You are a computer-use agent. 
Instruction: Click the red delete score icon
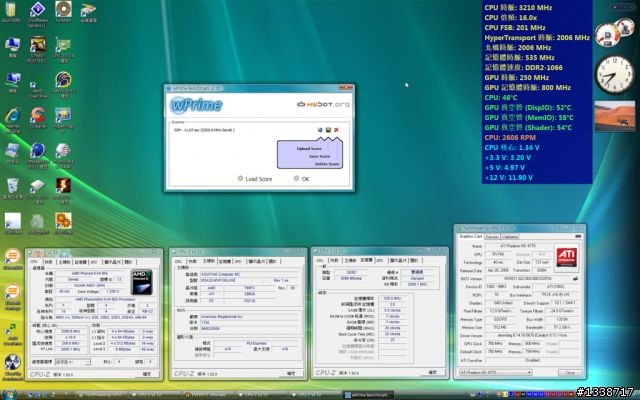click(x=336, y=130)
